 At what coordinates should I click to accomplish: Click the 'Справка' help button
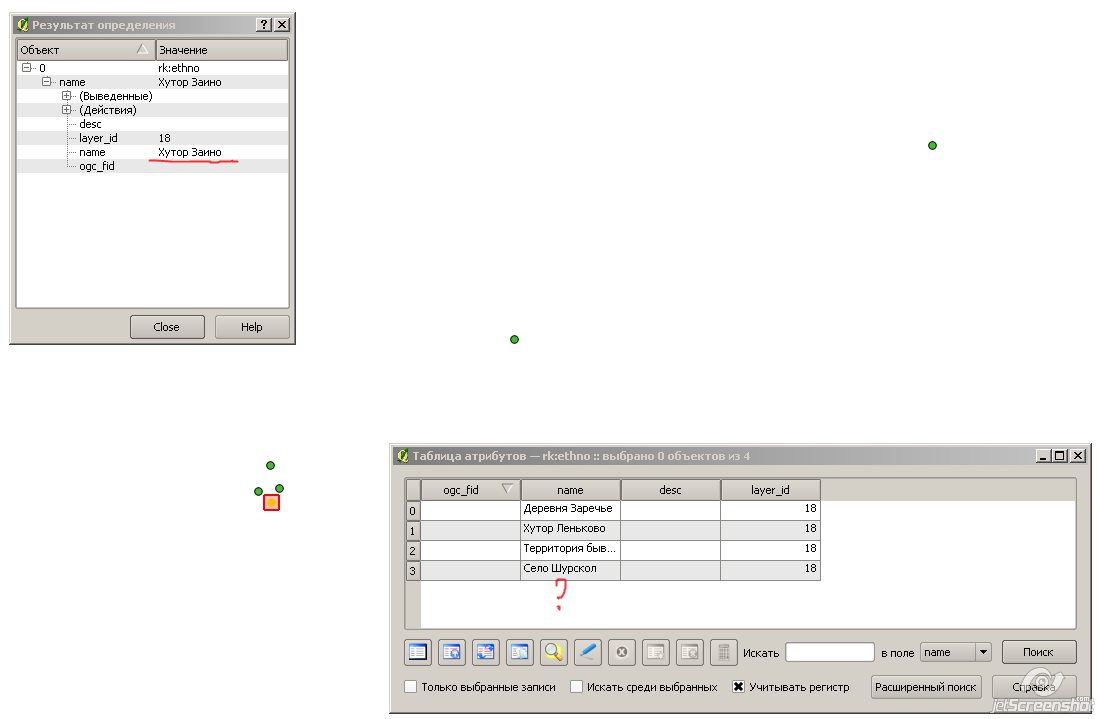tap(1034, 687)
